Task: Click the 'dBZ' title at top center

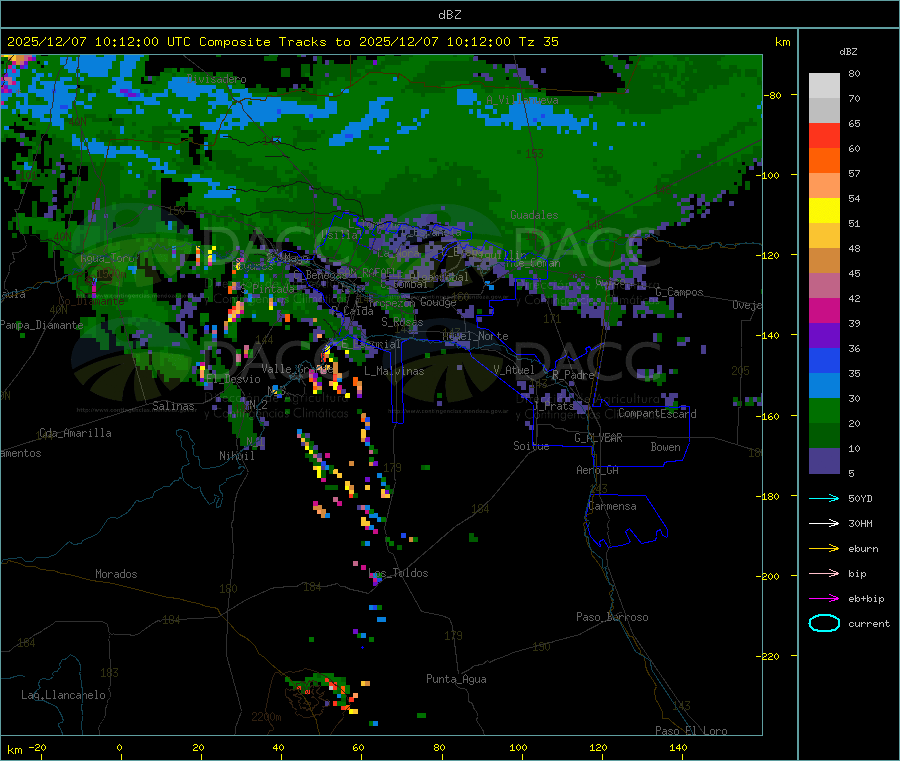Action: point(449,15)
